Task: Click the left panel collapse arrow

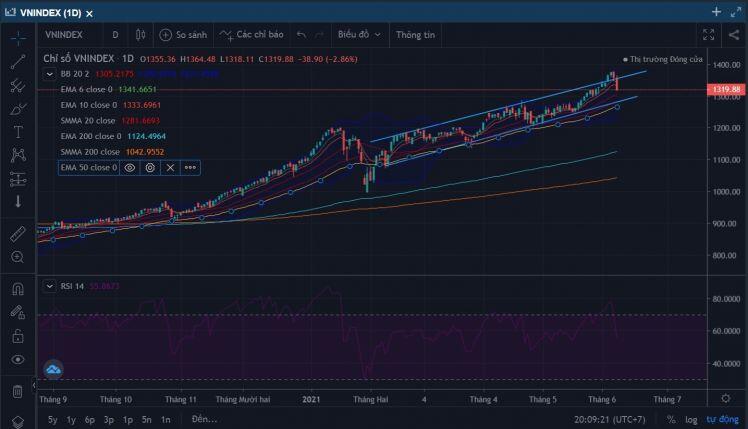Action: click(34, 385)
